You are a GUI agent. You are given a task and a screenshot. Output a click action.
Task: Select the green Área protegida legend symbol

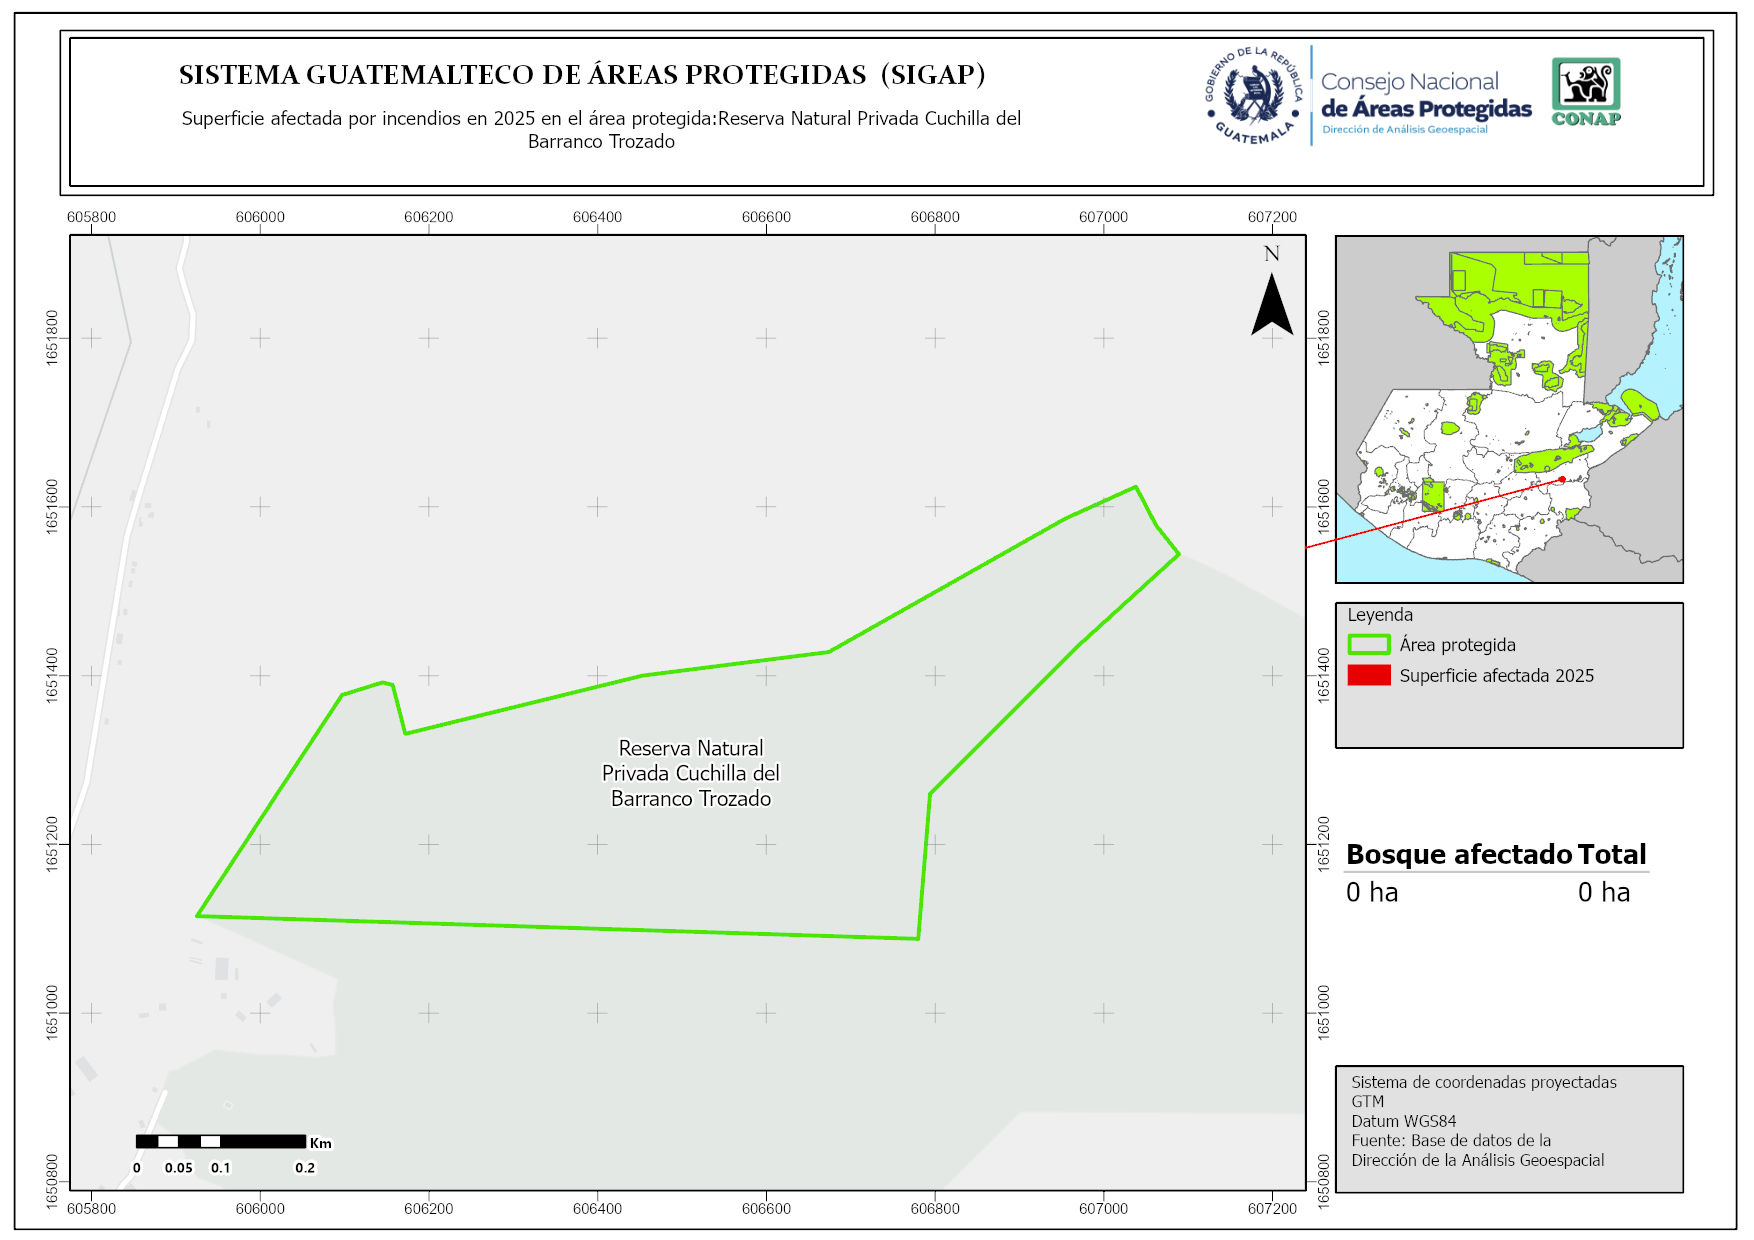point(1368,645)
